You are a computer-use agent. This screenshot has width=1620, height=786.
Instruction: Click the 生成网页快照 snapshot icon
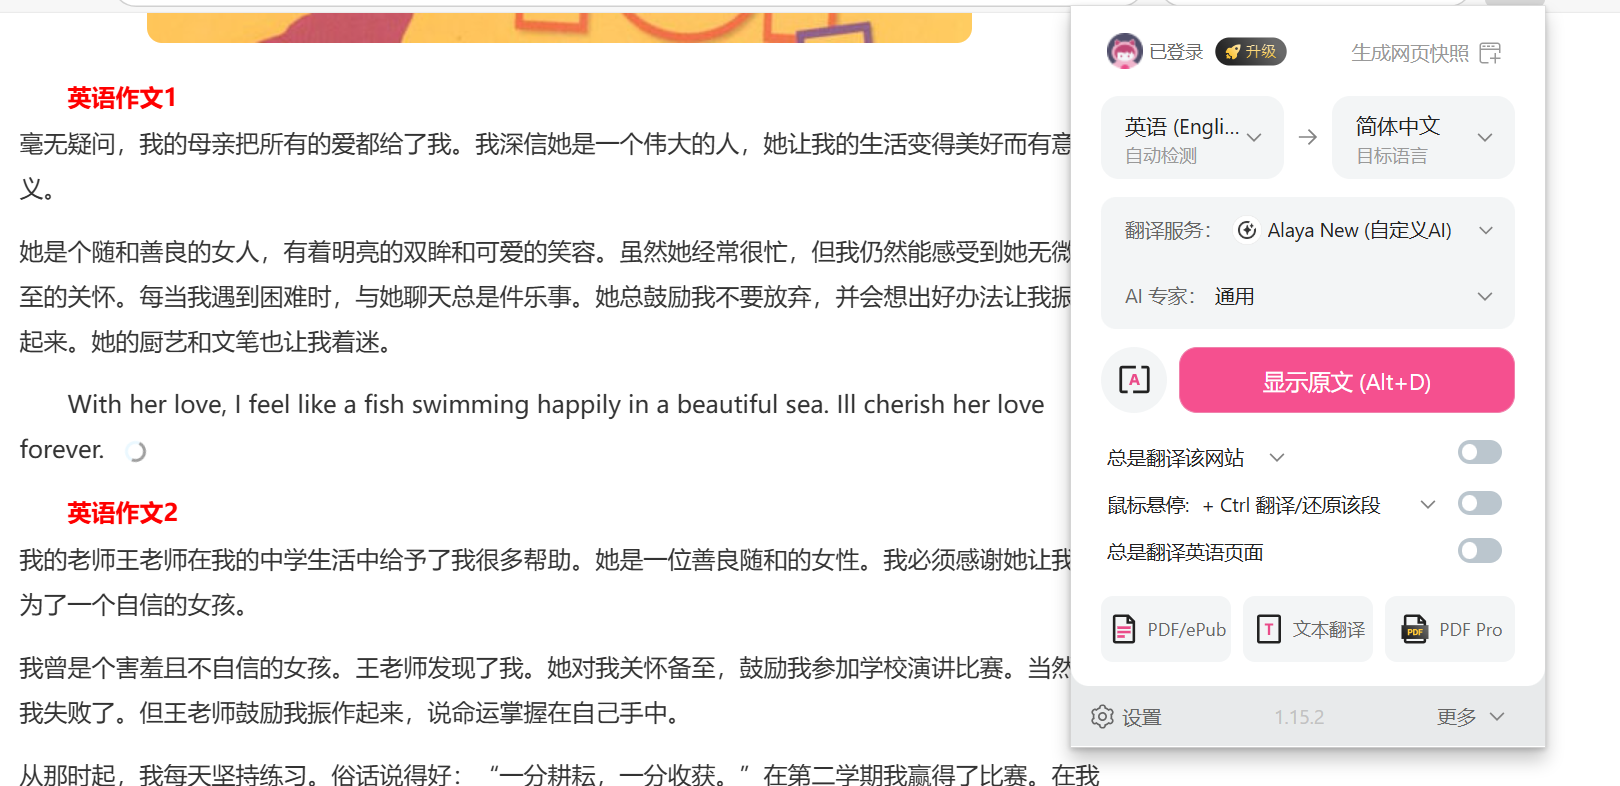tap(1490, 53)
